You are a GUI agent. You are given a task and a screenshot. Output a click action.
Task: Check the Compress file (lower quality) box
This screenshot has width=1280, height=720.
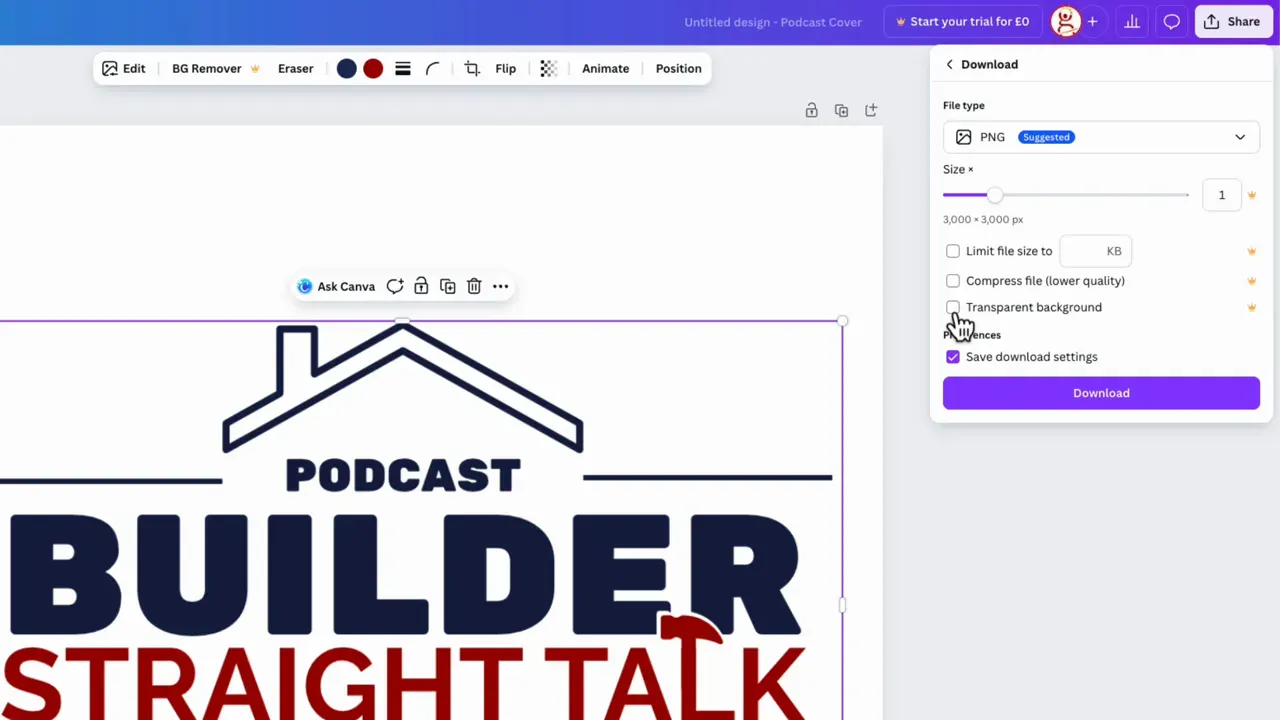953,281
